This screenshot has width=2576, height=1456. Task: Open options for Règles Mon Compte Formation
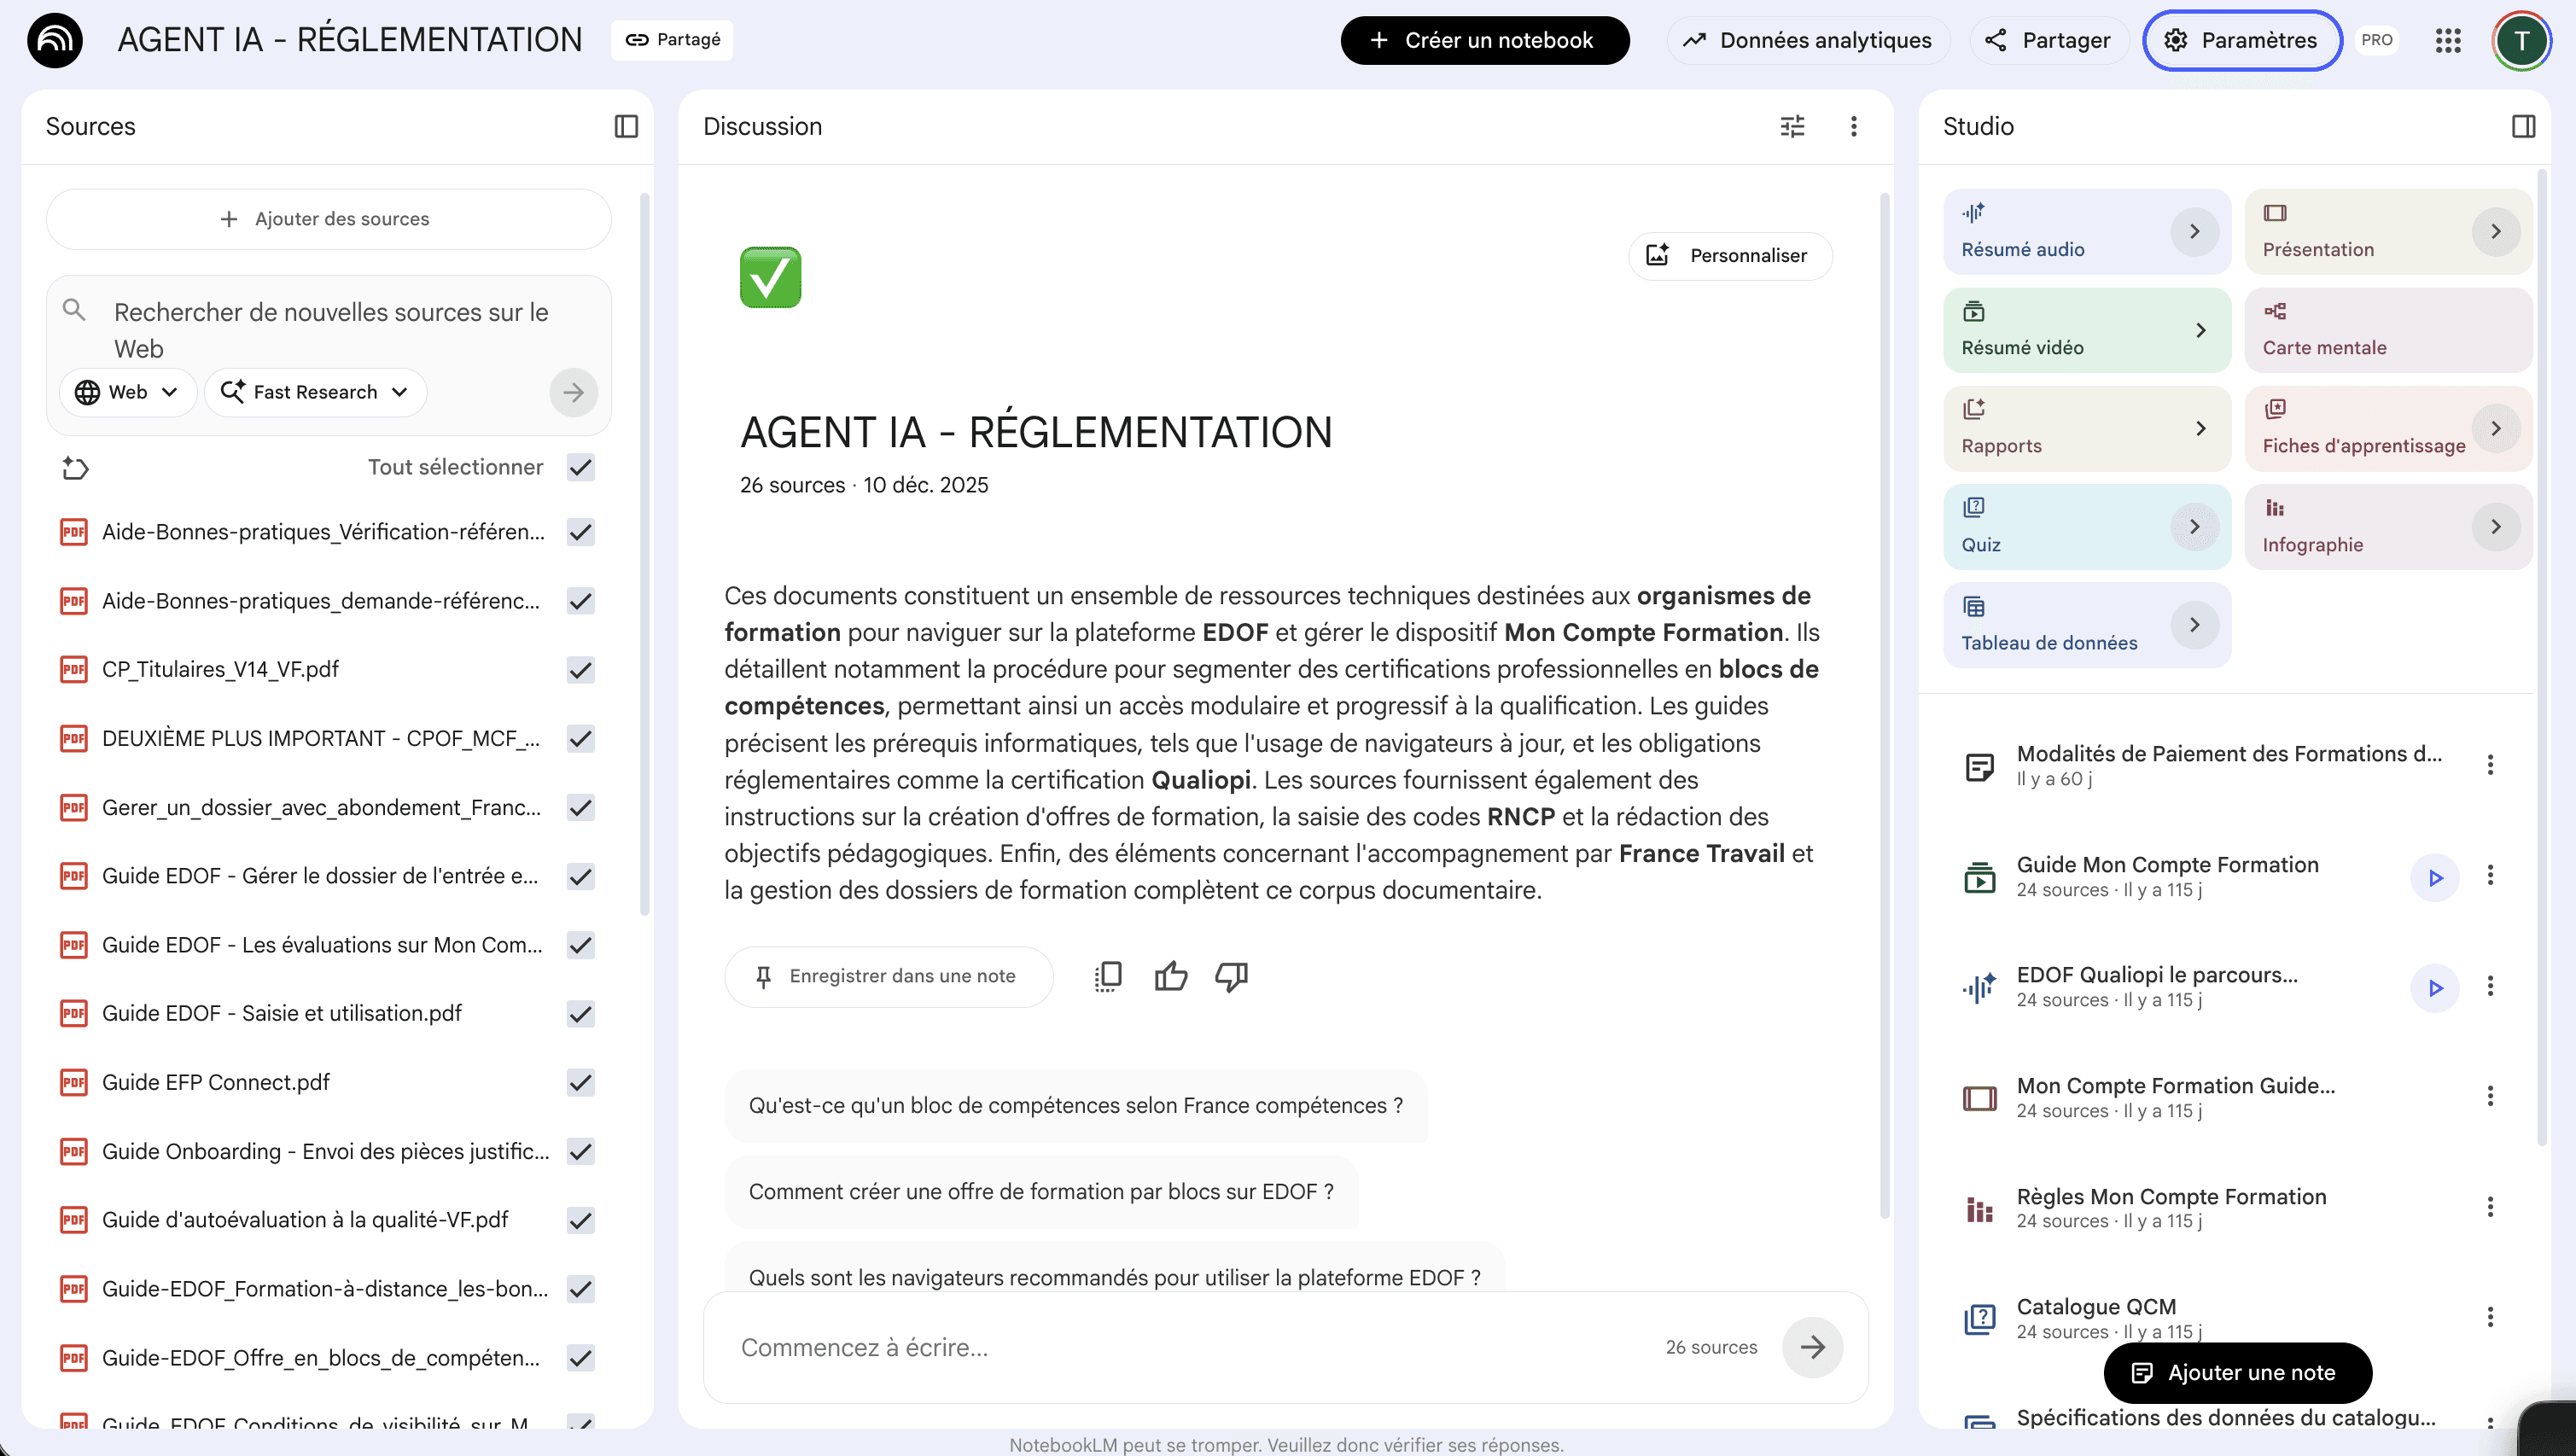pos(2490,1207)
